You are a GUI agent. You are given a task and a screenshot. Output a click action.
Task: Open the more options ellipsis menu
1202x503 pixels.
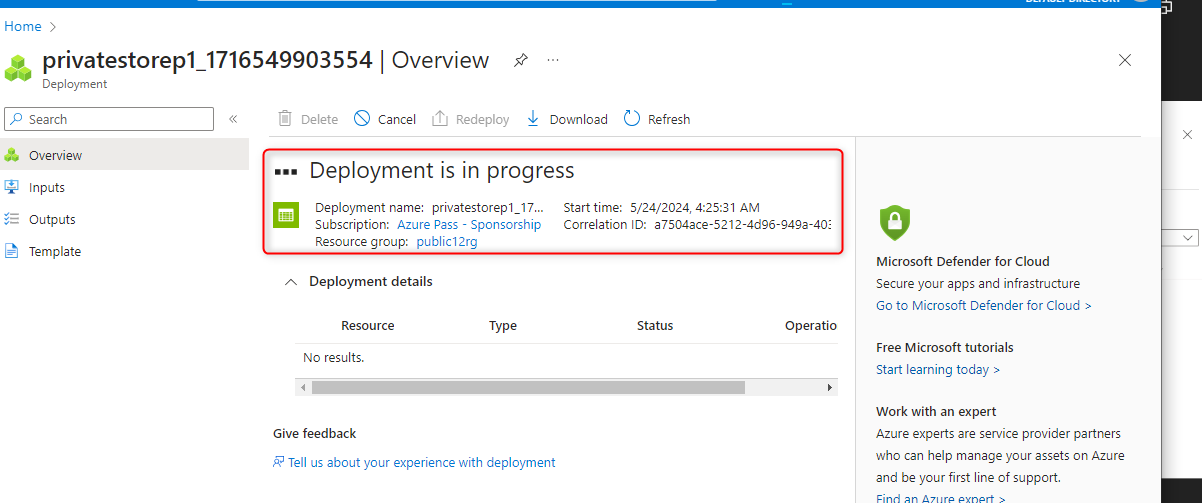click(x=553, y=60)
